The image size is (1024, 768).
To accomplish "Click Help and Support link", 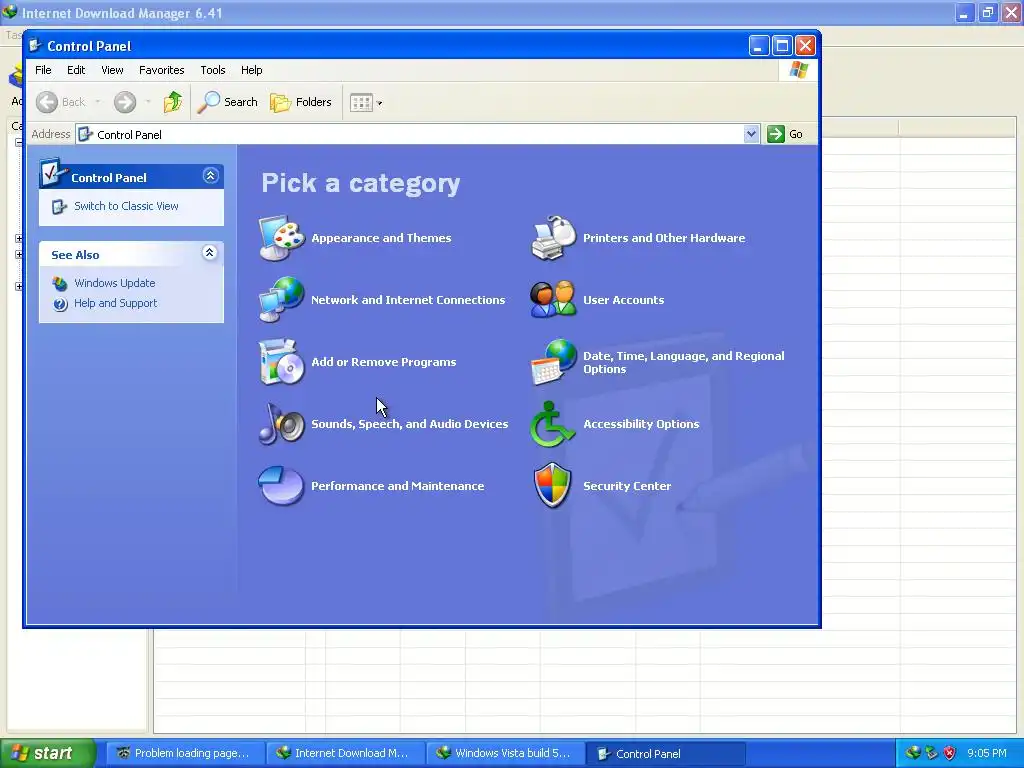I will [x=116, y=304].
